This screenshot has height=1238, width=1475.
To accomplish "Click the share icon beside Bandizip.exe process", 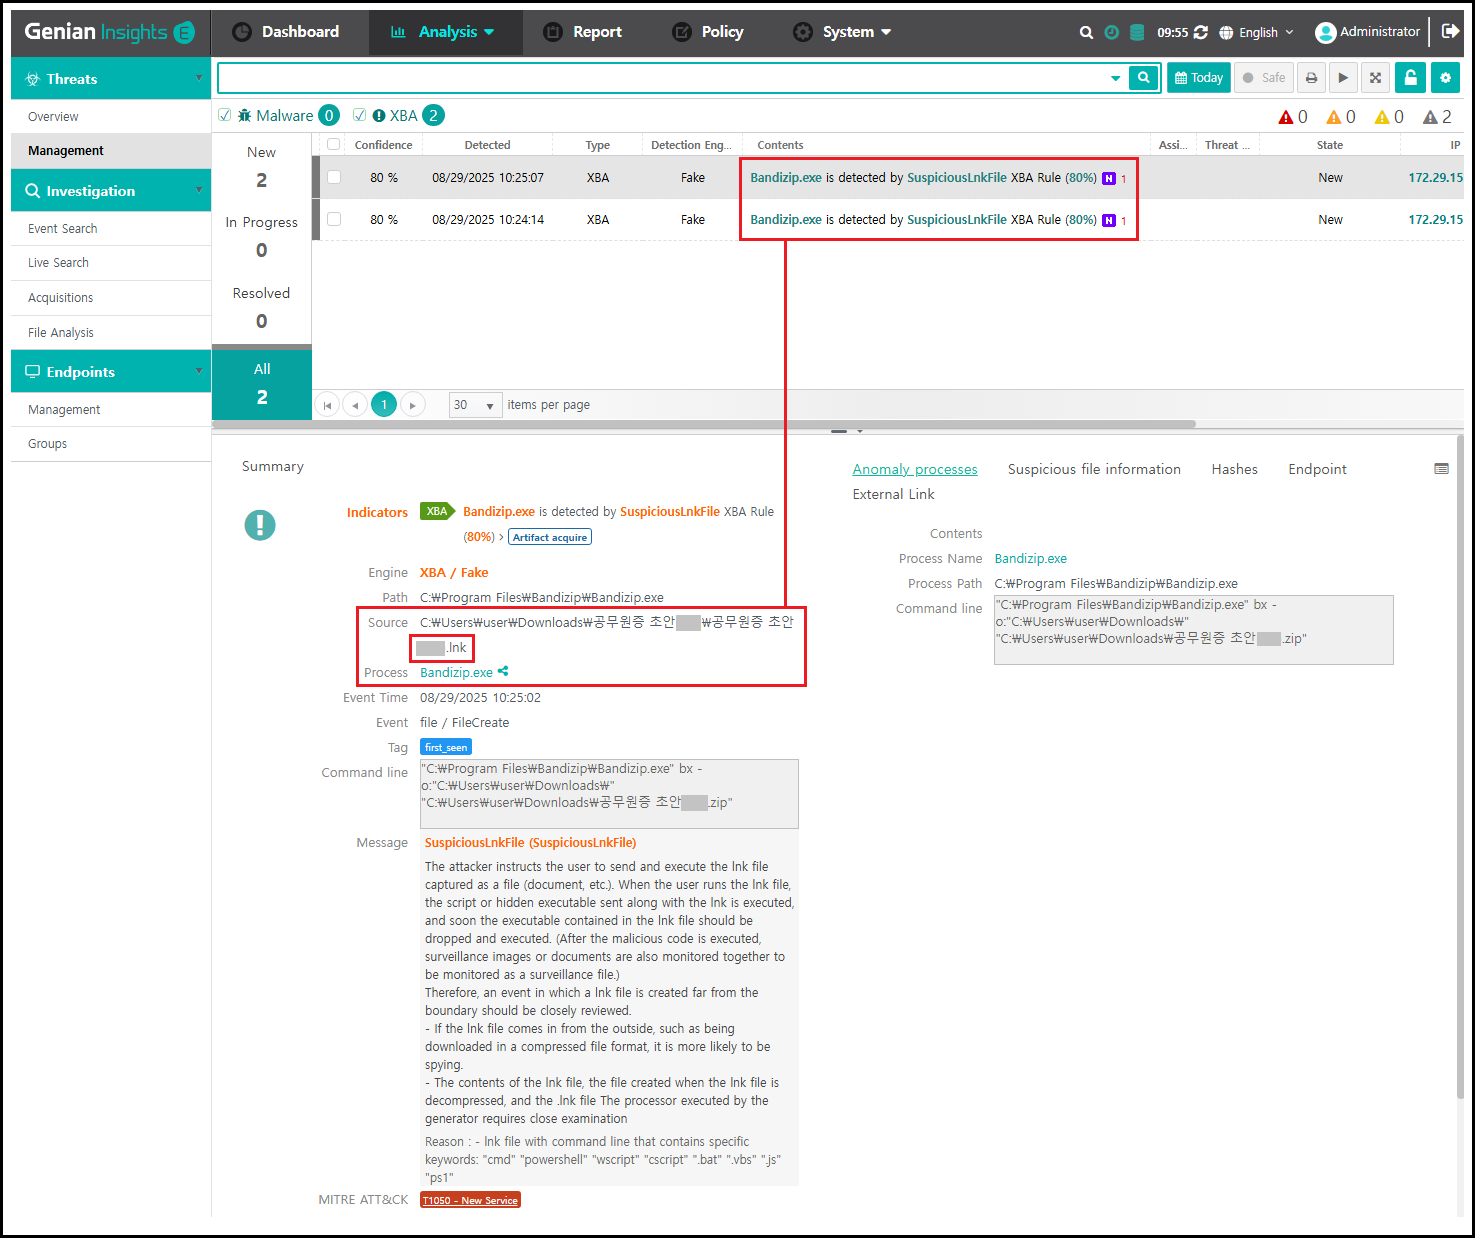I will click(503, 672).
